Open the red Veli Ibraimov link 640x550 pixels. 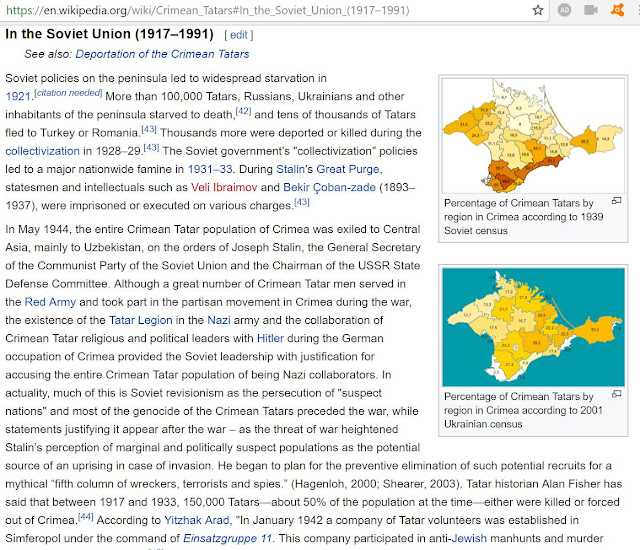tap(224, 187)
